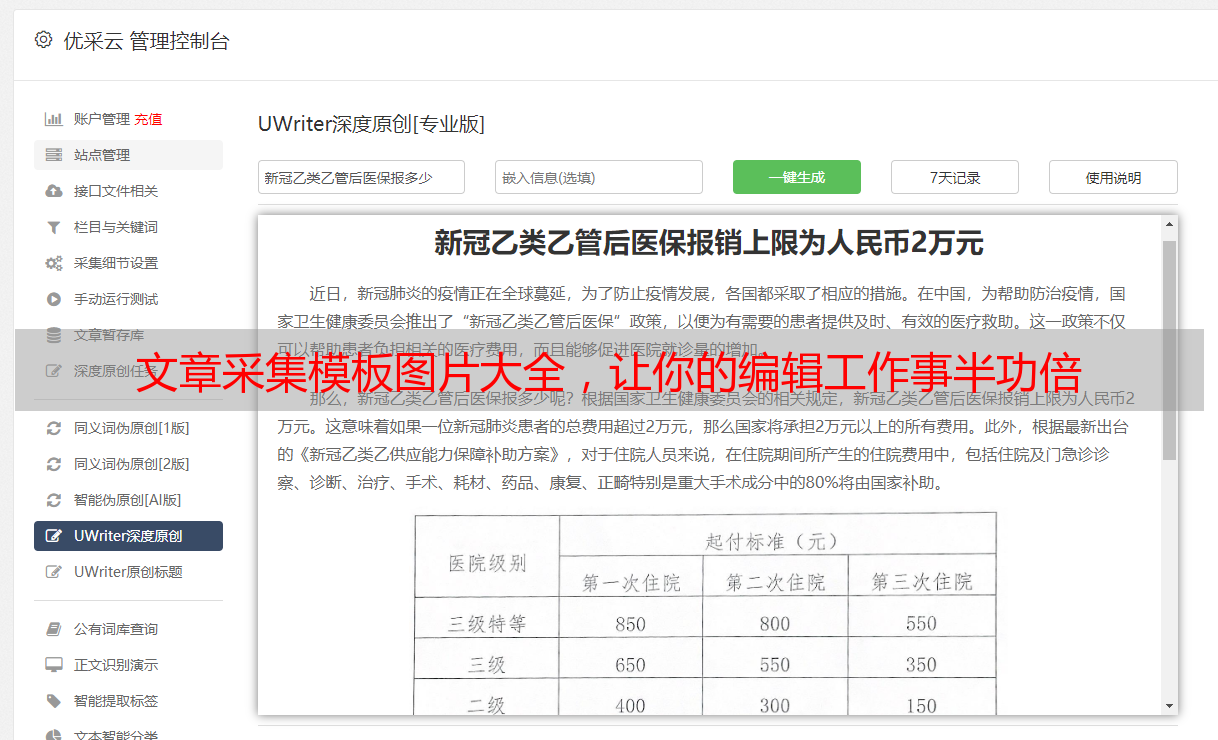
Task: Click the filter icon for 栏目与关键词
Action: coord(54,227)
